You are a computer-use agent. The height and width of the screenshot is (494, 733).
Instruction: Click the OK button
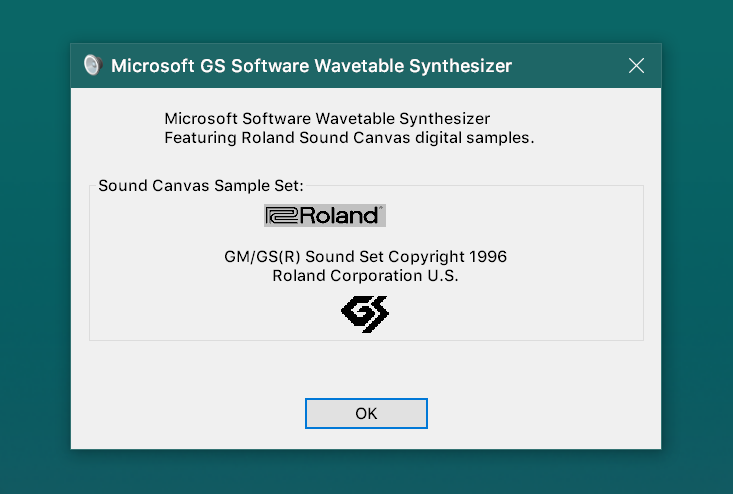click(x=366, y=413)
